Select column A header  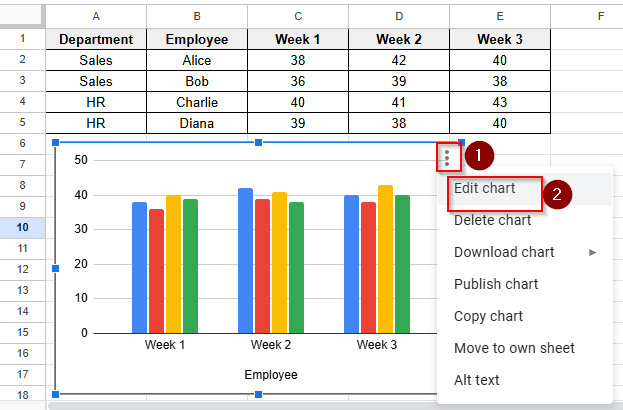tap(96, 16)
